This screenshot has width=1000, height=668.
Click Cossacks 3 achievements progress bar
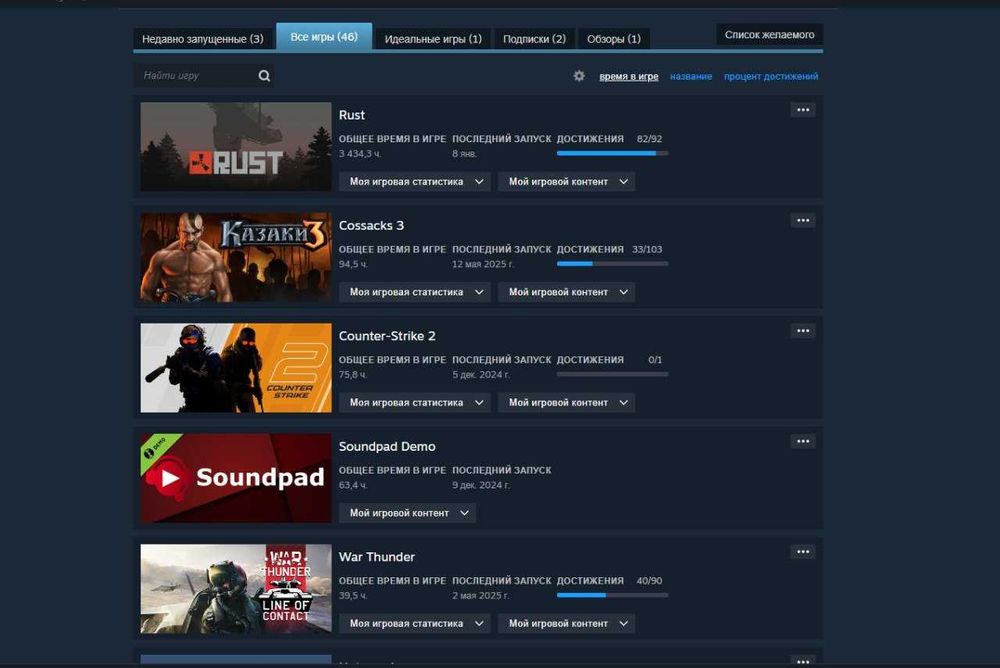(612, 263)
